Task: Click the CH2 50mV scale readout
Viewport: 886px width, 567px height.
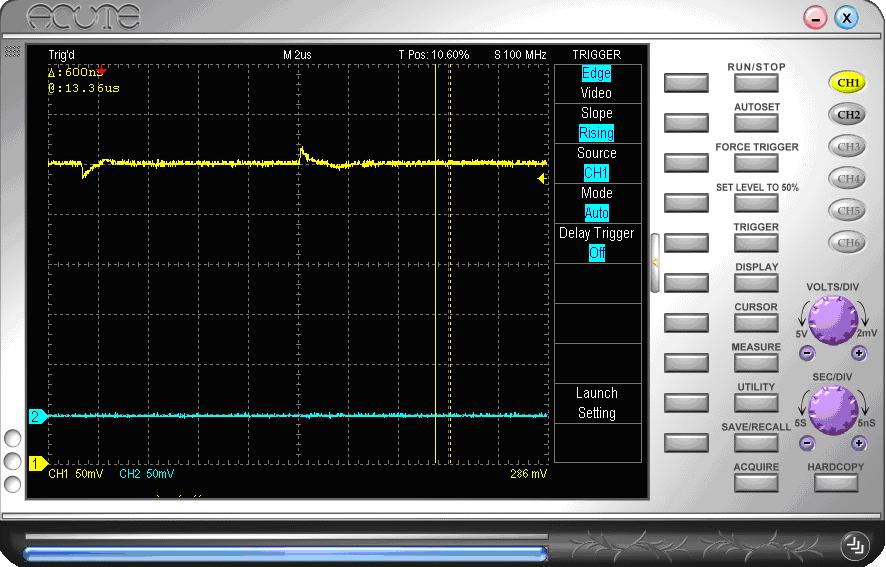Action: coord(146,474)
